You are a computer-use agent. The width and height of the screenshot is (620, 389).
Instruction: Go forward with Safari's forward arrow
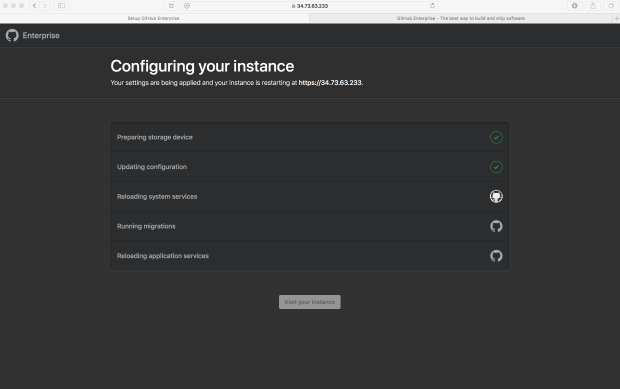click(x=45, y=6)
